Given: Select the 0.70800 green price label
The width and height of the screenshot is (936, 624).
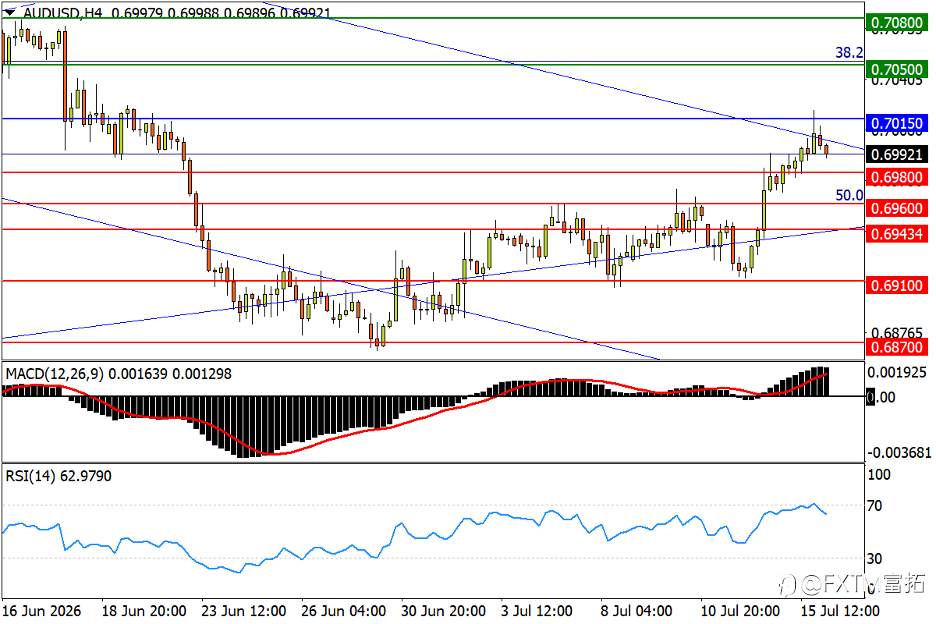Looking at the screenshot, I should tap(897, 23).
